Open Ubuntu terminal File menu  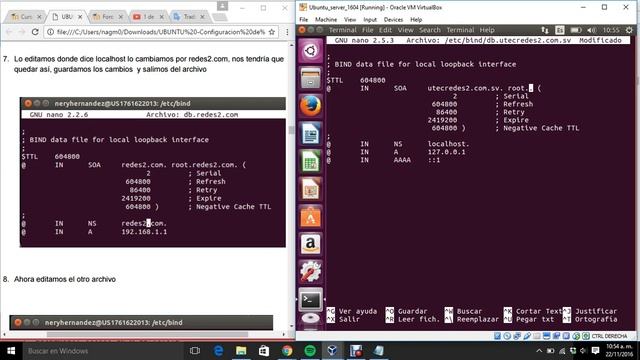(x=367, y=30)
